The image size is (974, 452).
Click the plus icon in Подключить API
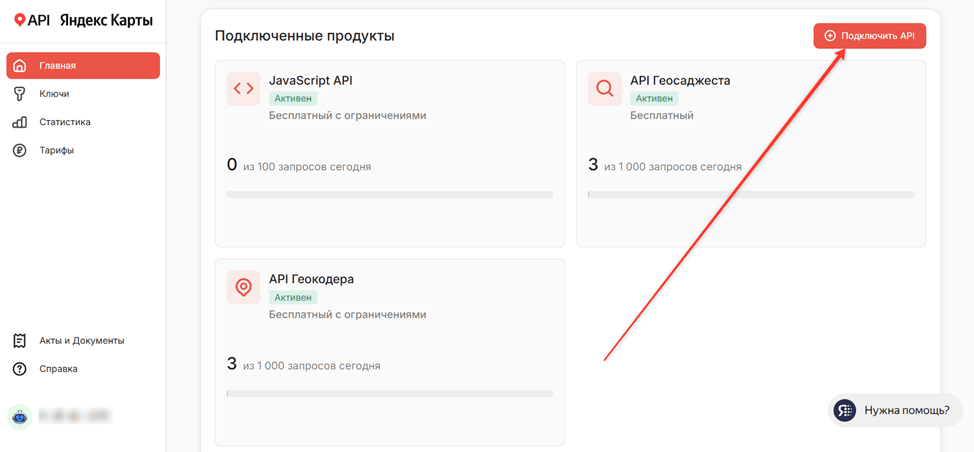(x=829, y=36)
